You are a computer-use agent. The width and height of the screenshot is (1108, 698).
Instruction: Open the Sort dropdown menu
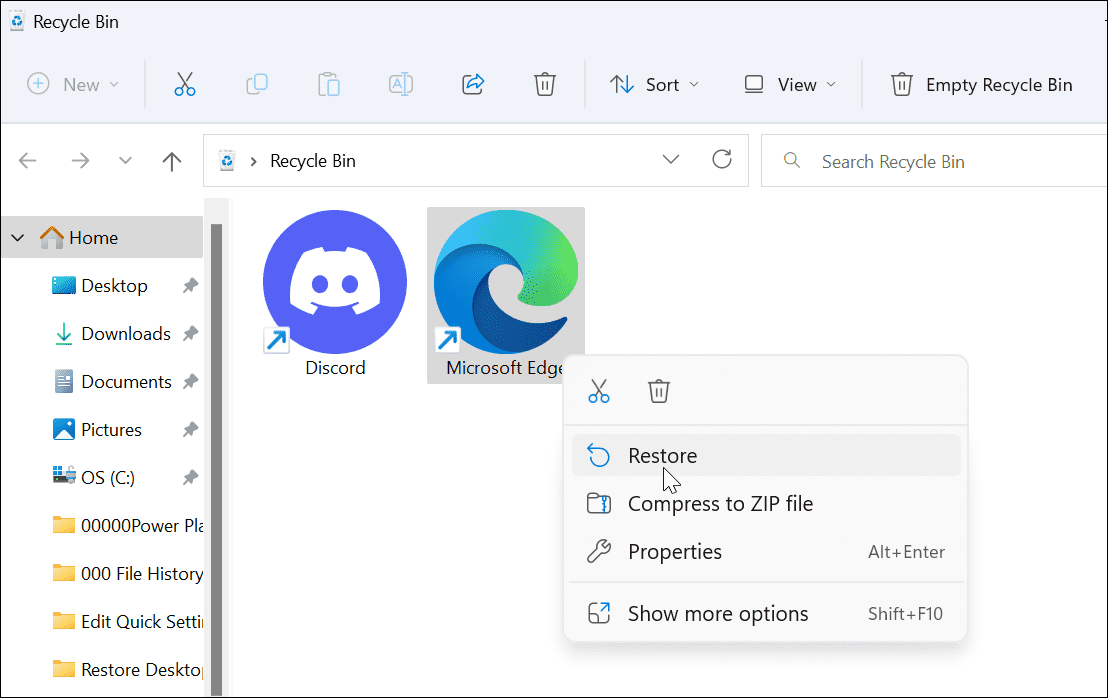[655, 85]
